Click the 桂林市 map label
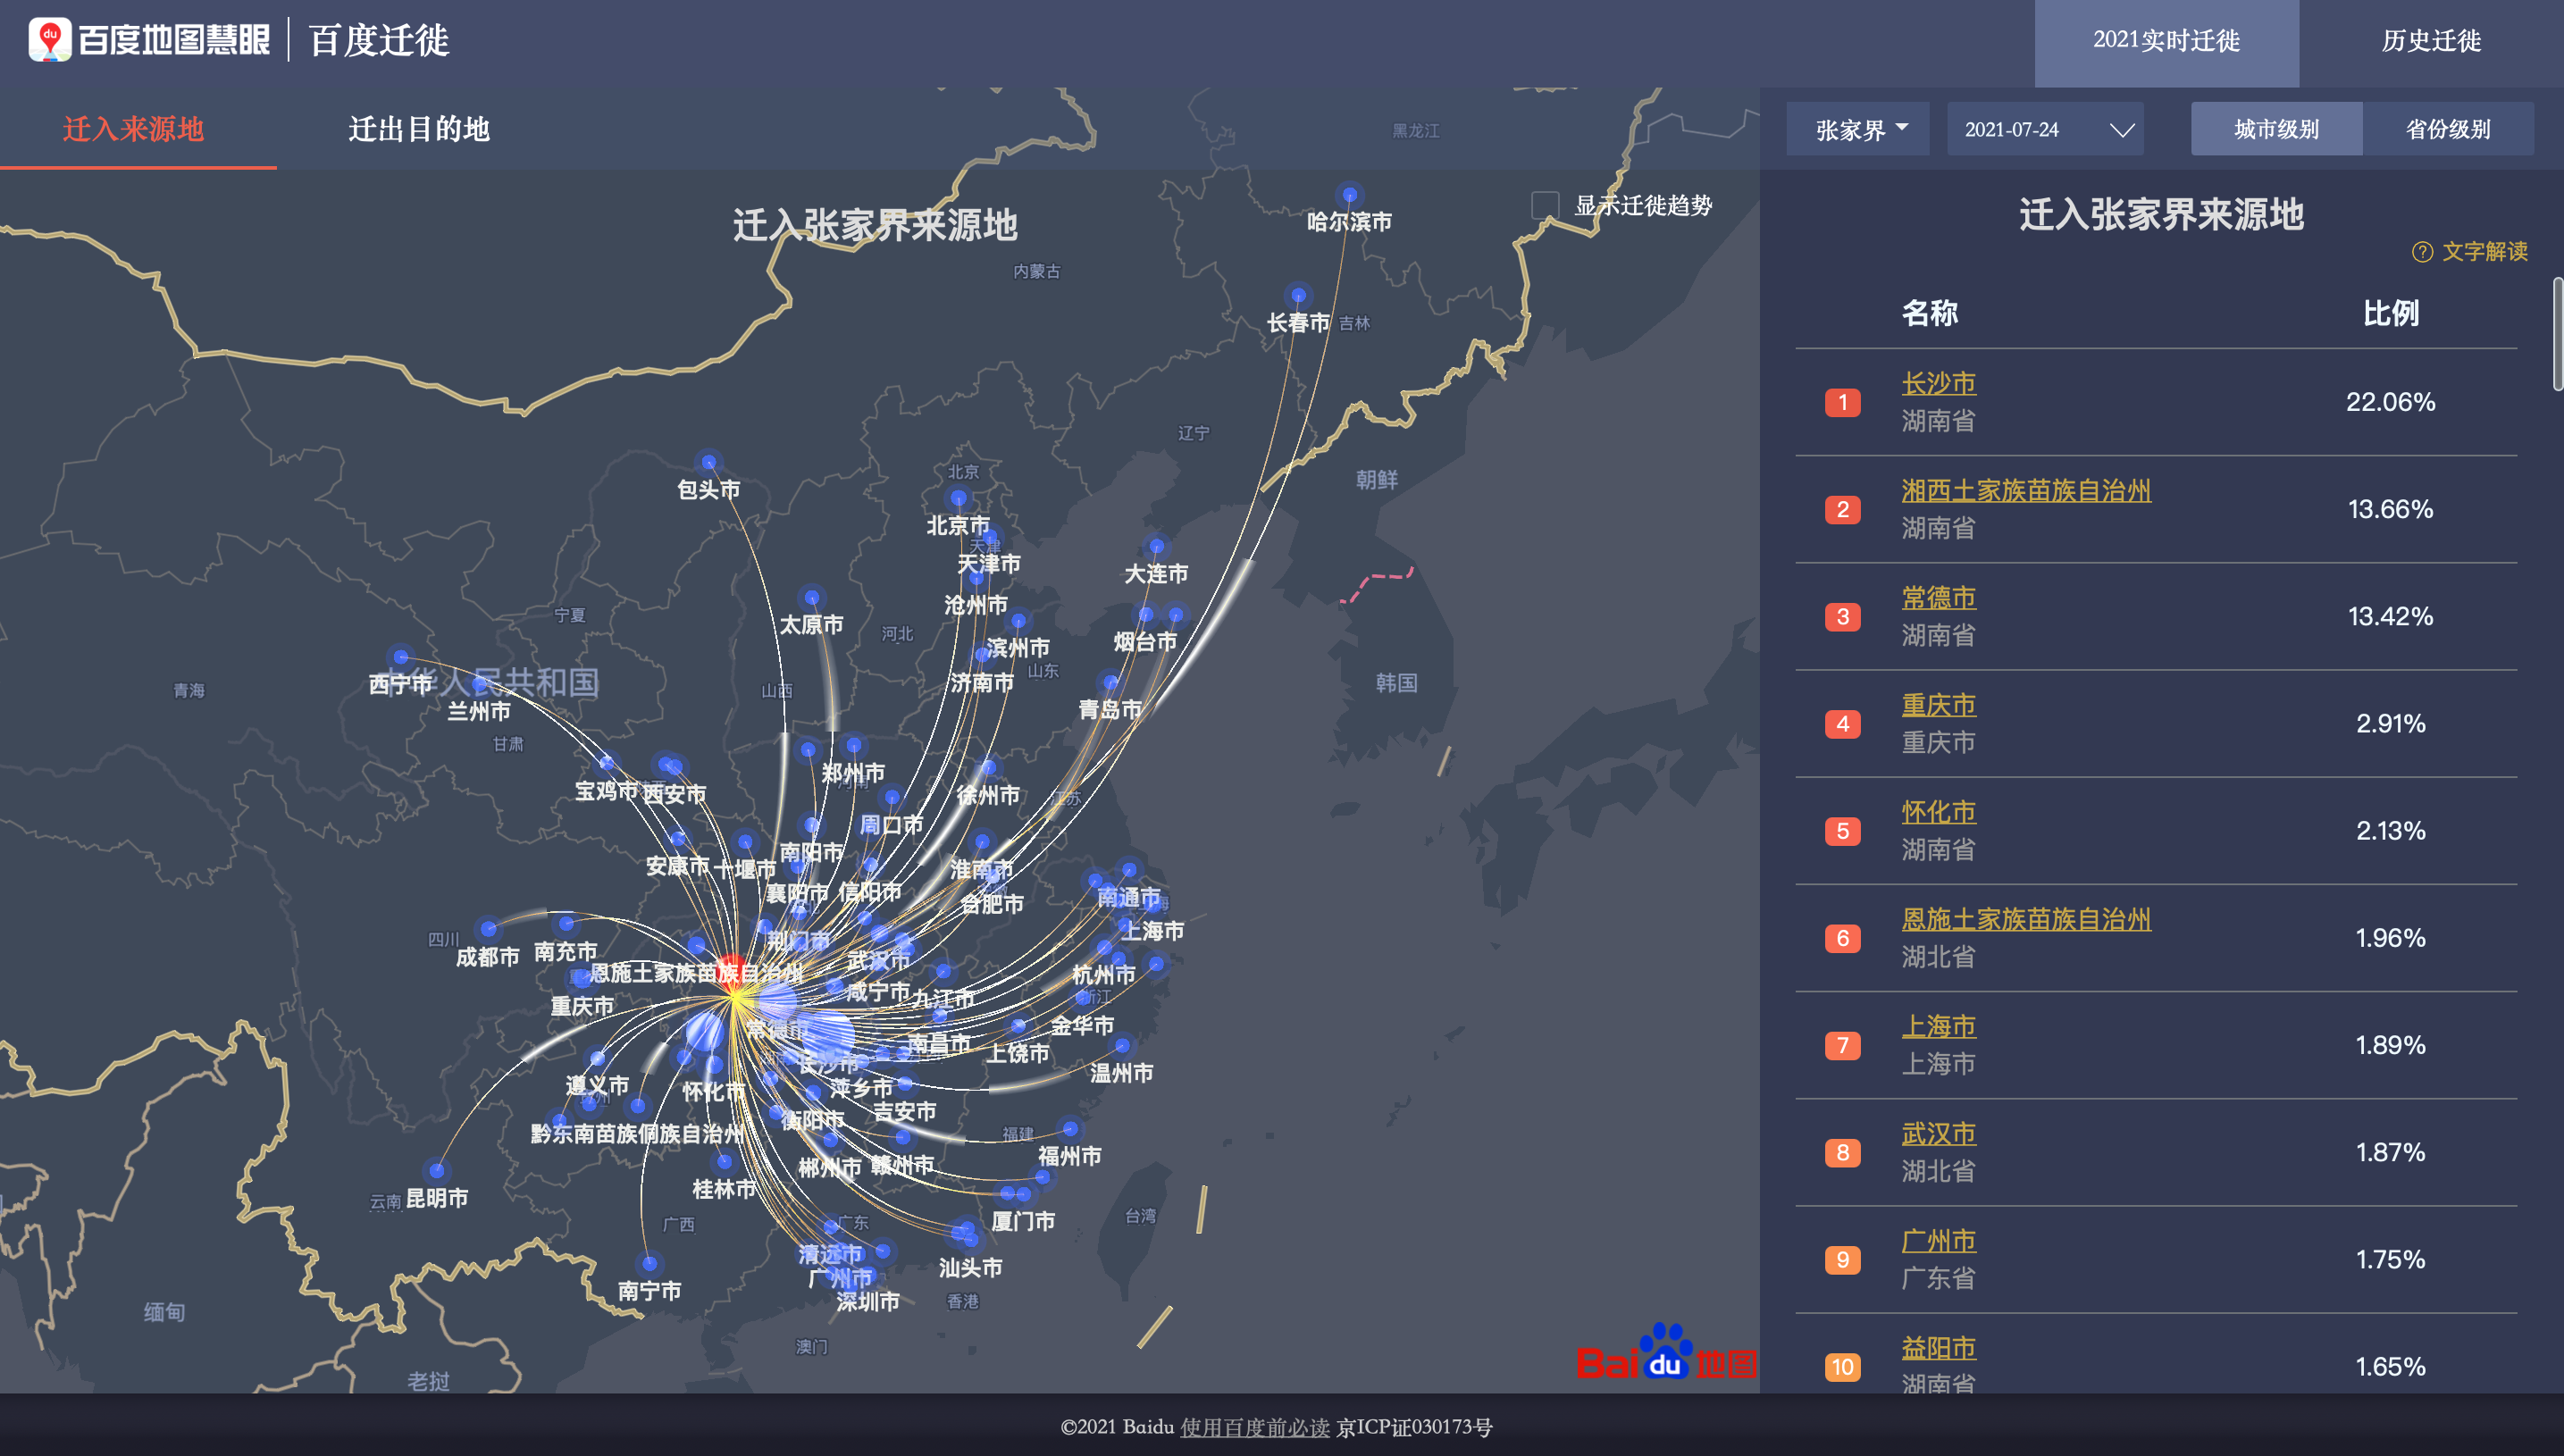This screenshot has width=2564, height=1456. pos(724,1189)
